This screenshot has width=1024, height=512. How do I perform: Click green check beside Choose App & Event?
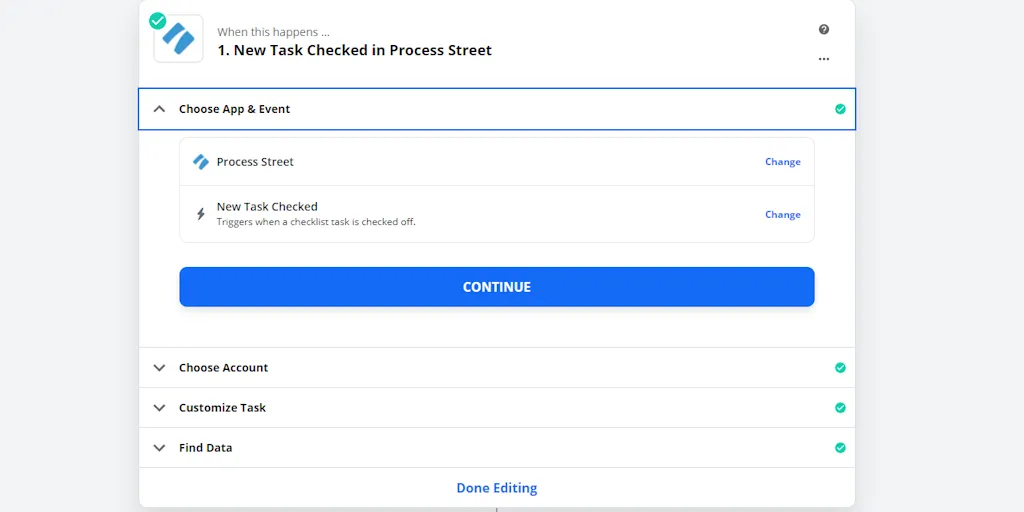840,109
